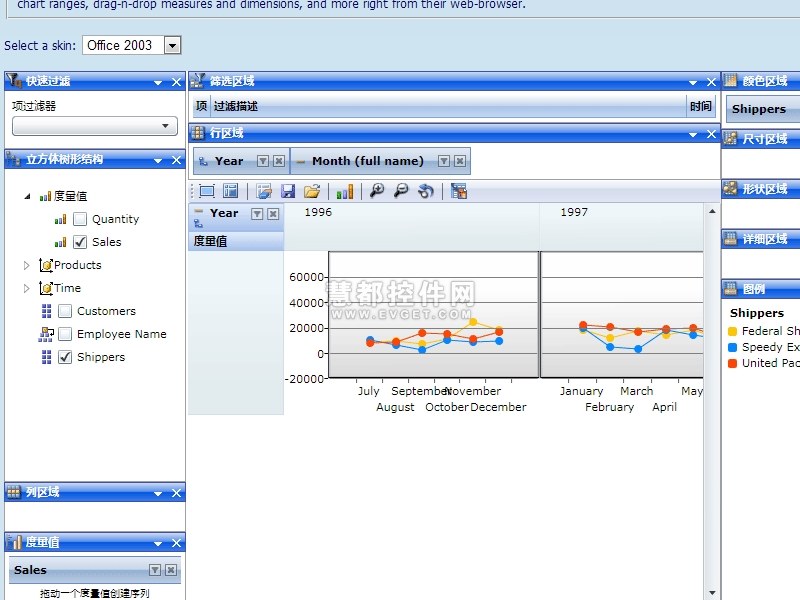Remove Month (full name) chip from row area
This screenshot has height=600, width=800.
(x=460, y=161)
